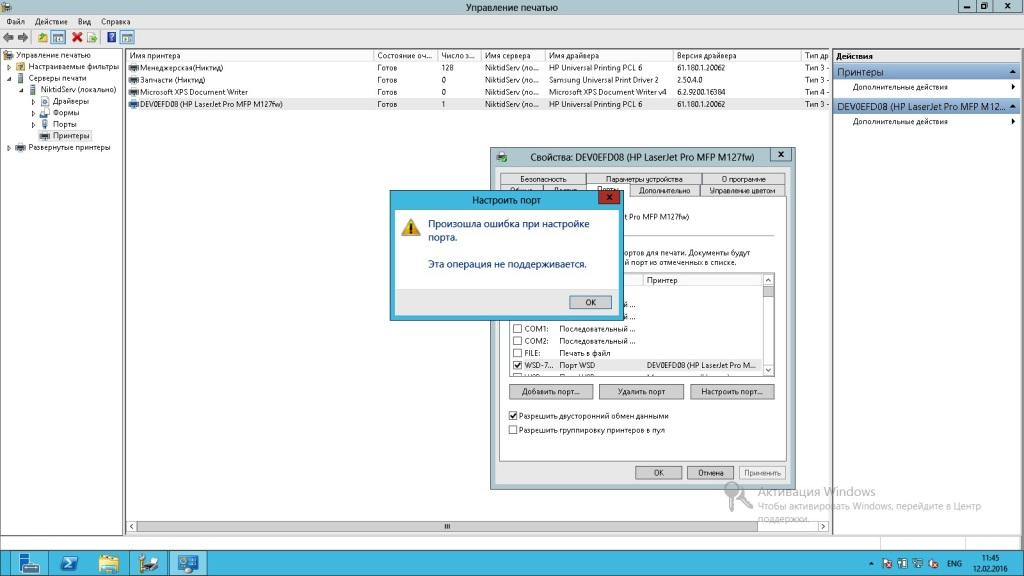Collapse the DEV0EFD08 actions section
The width and height of the screenshot is (1024, 576).
[1012, 106]
